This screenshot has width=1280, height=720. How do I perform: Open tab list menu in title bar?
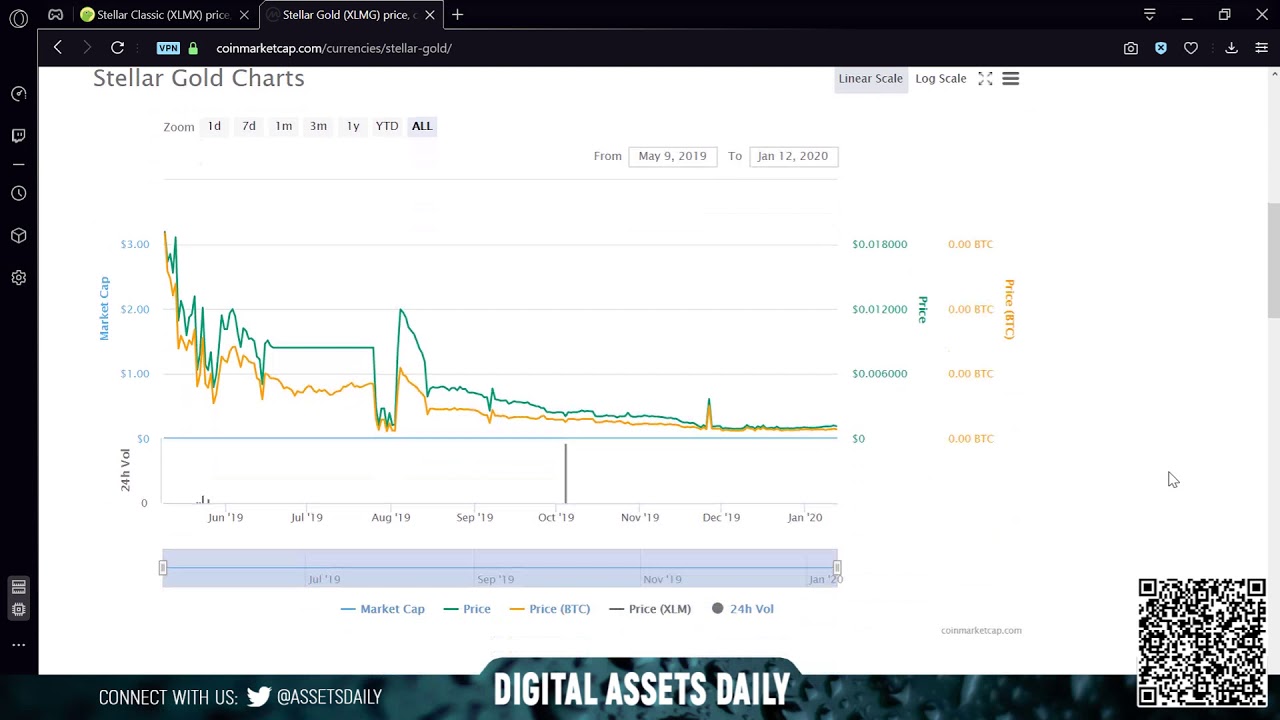1149,15
